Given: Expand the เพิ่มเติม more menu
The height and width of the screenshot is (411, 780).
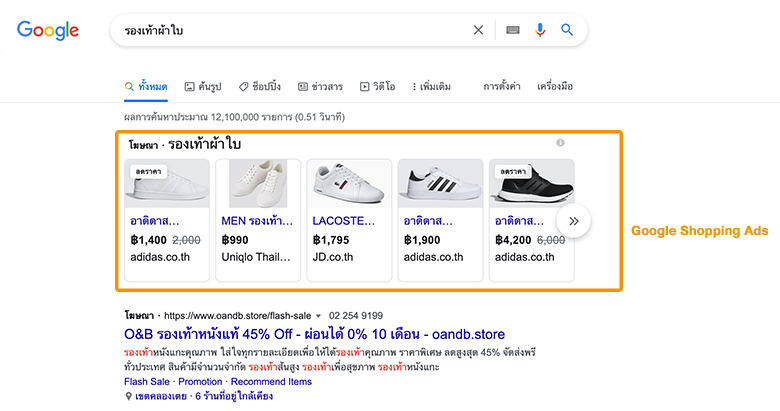Looking at the screenshot, I should (431, 87).
